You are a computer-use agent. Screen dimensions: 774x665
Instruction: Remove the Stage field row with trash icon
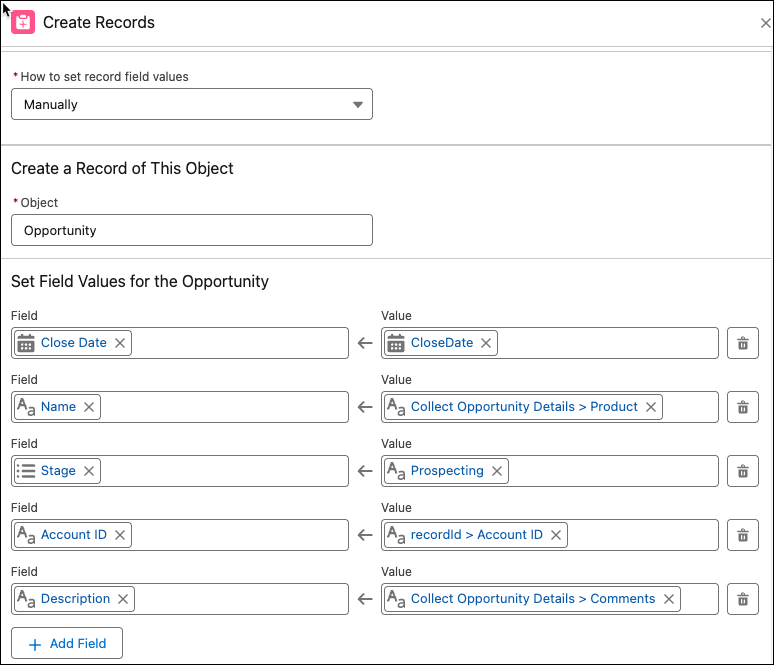742,471
